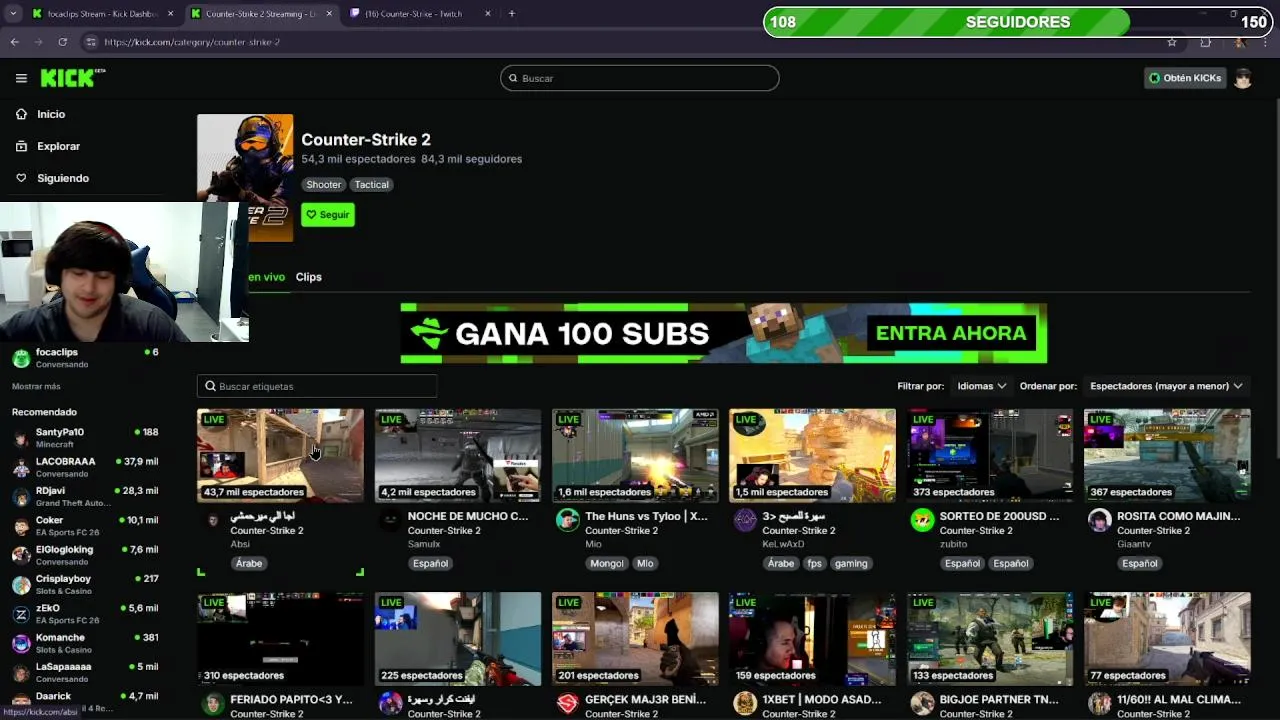
Task: Click the Inicio menu item
Action: click(51, 114)
